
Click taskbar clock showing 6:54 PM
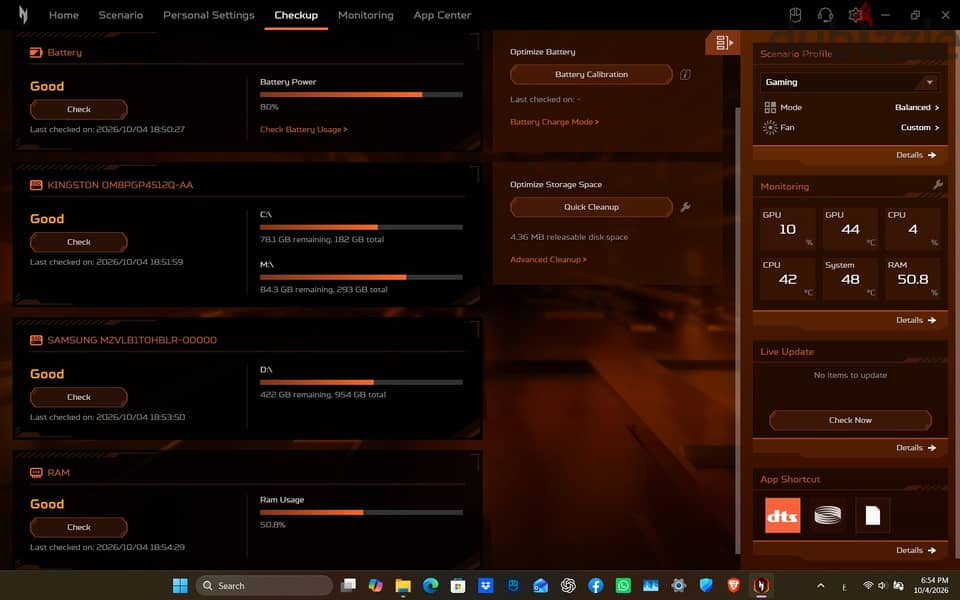[931, 585]
